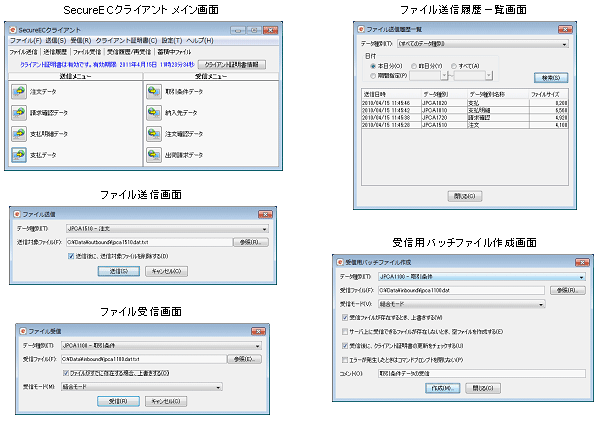Screen dimensions: 599x421
Task: Click the 送信履歴 toolbar item
Action: click(x=55, y=52)
